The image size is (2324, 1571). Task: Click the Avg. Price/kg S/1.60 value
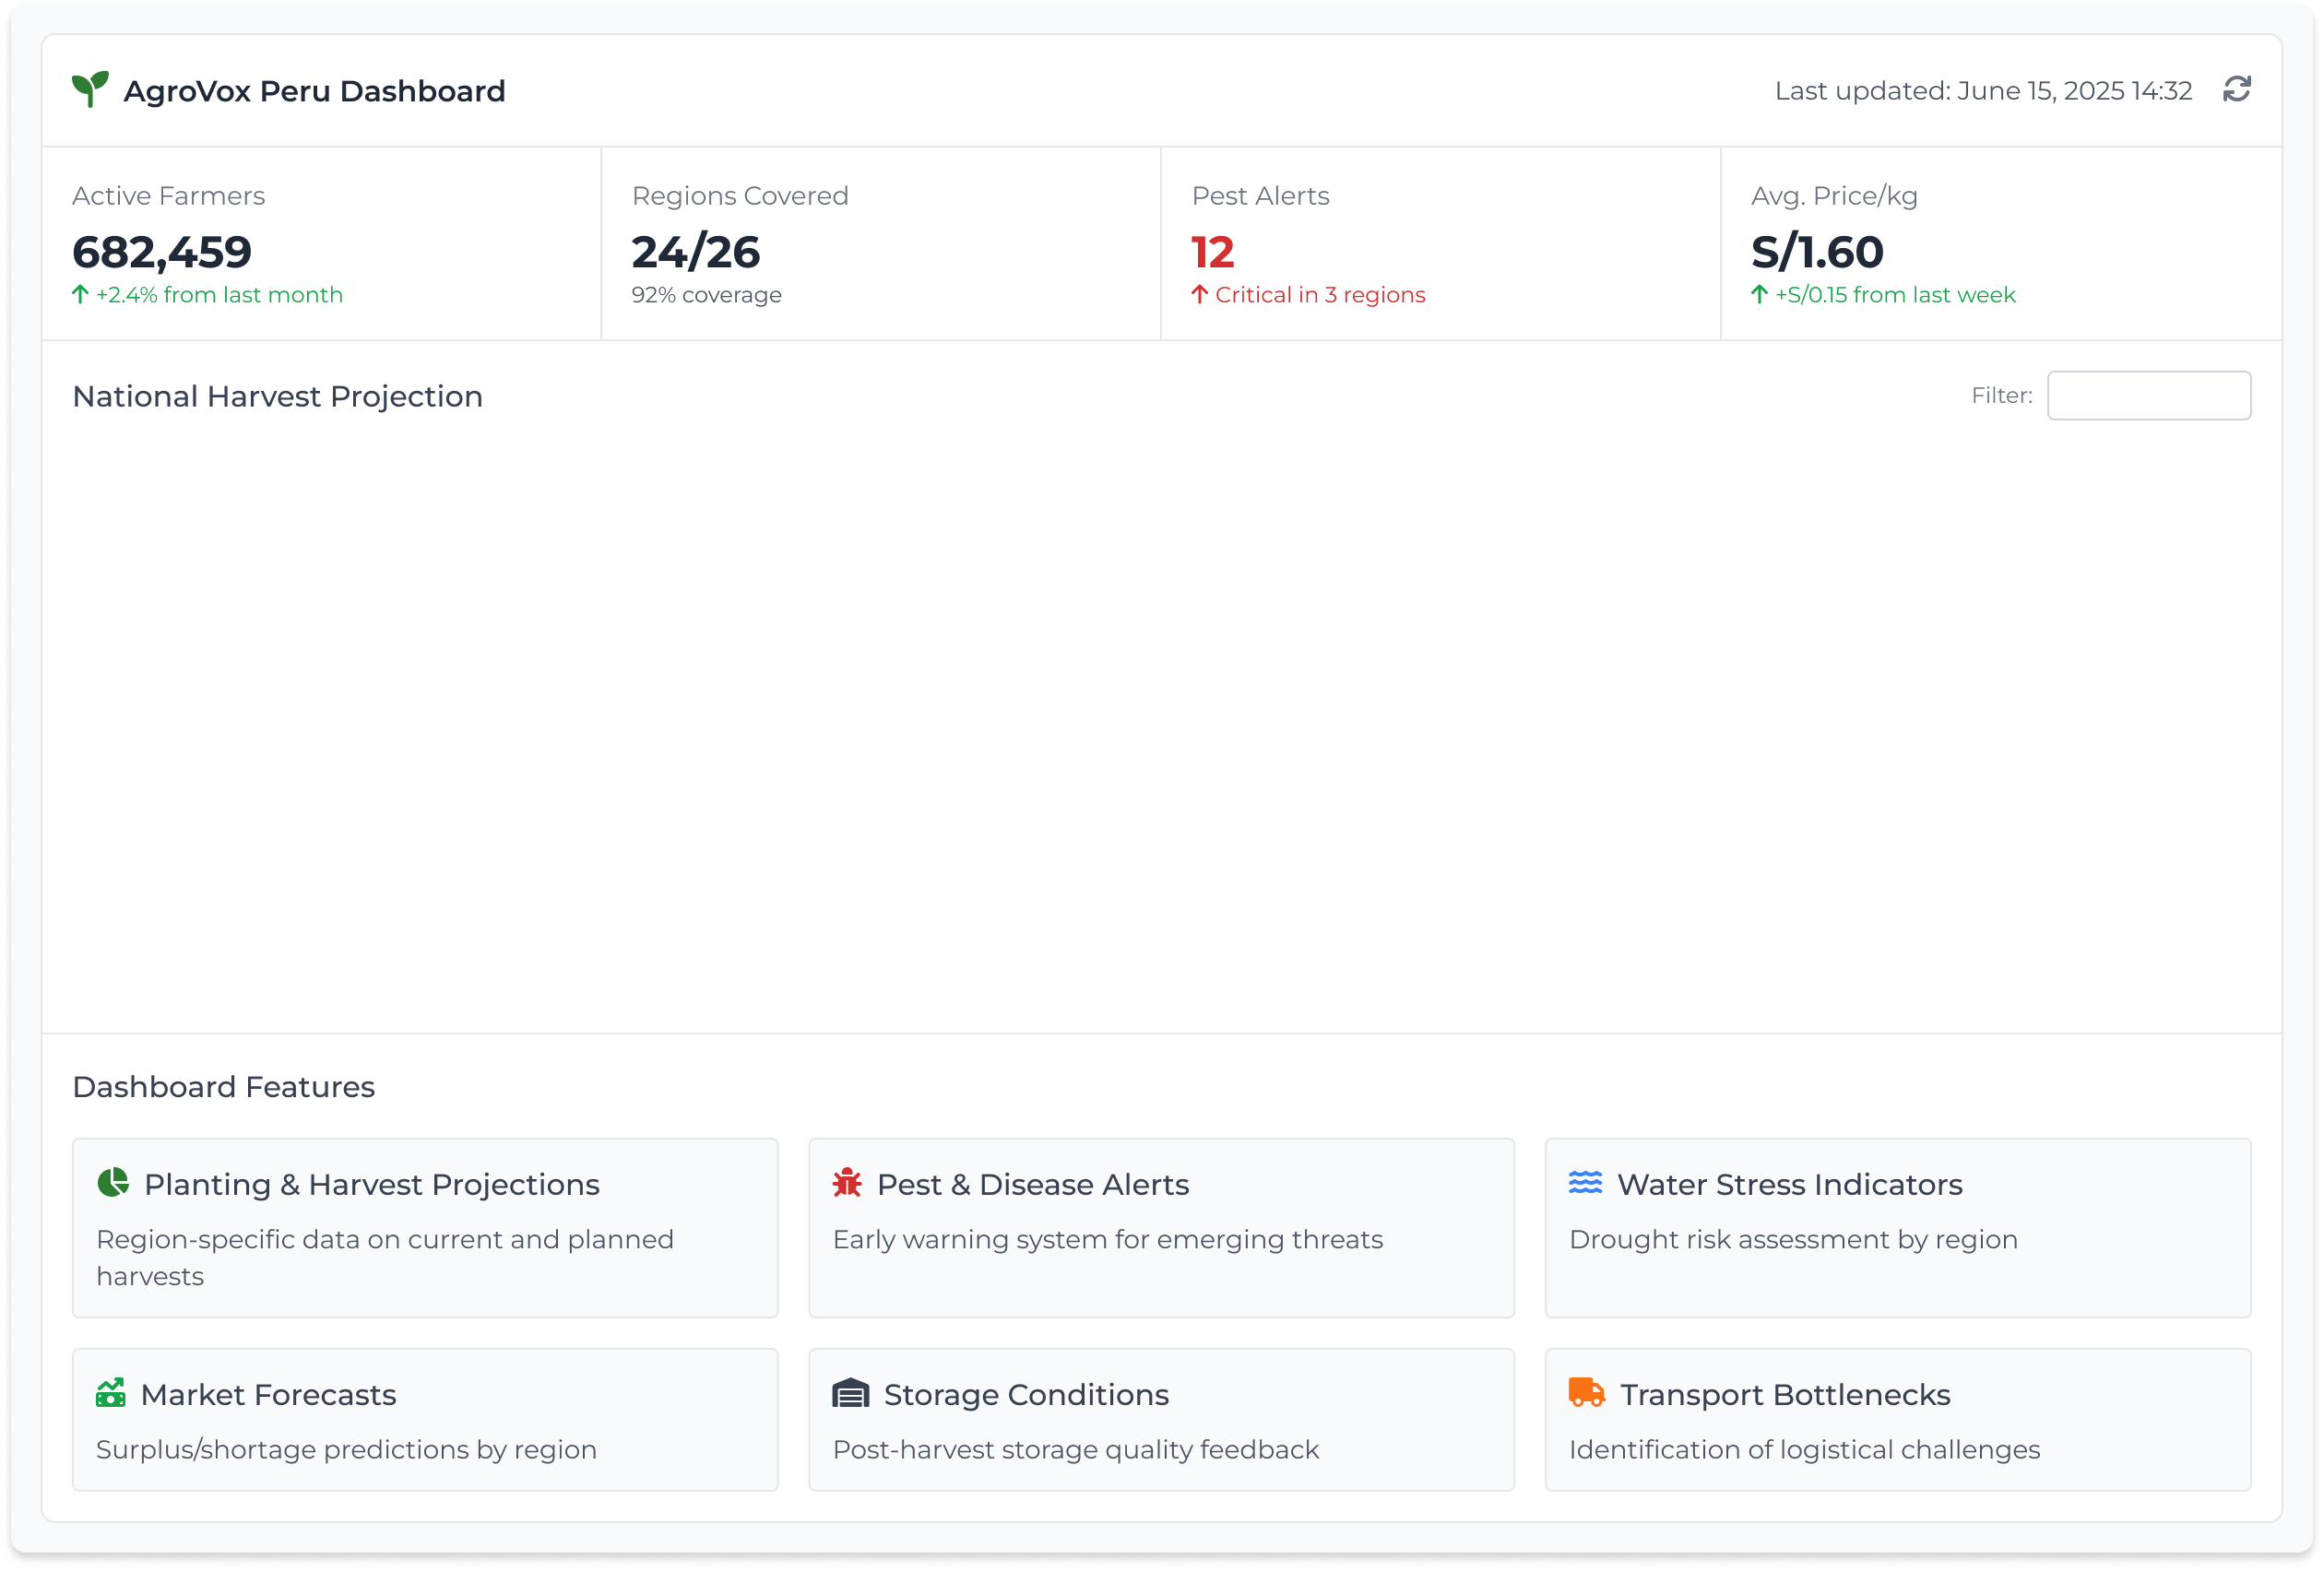(x=1817, y=252)
